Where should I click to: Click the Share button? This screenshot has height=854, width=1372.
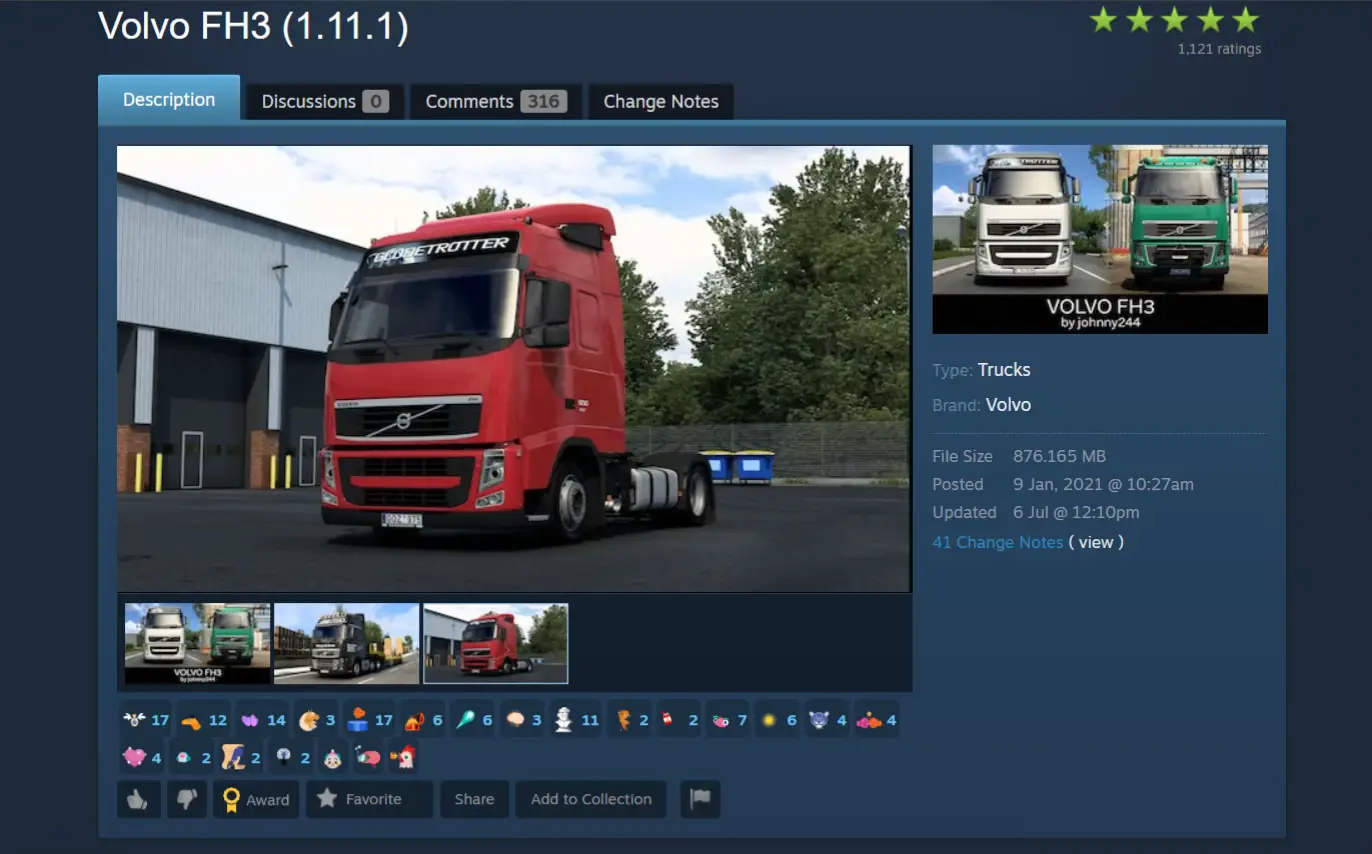(474, 799)
